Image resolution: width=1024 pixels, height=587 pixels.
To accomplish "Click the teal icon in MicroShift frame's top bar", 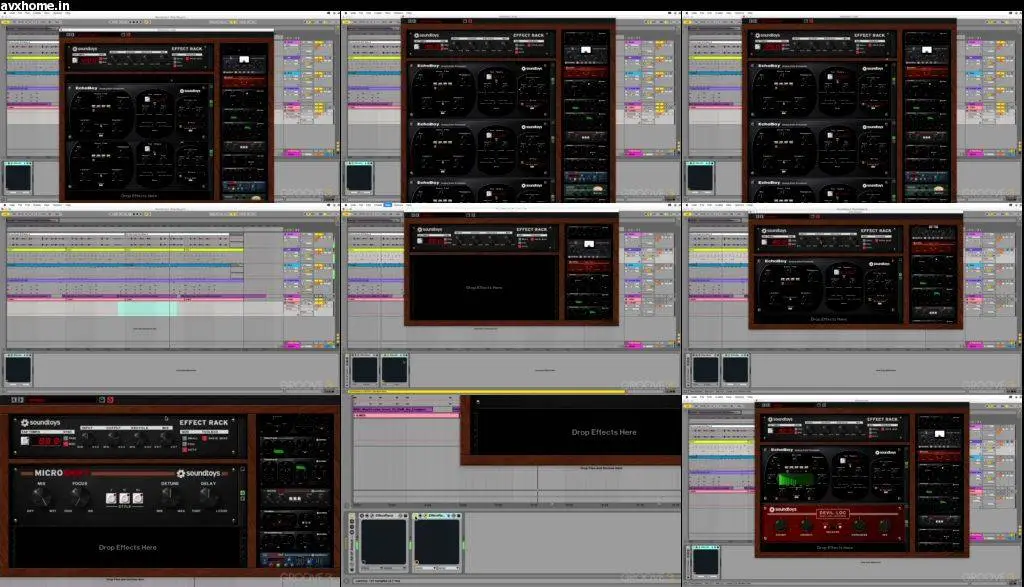I will [102, 400].
